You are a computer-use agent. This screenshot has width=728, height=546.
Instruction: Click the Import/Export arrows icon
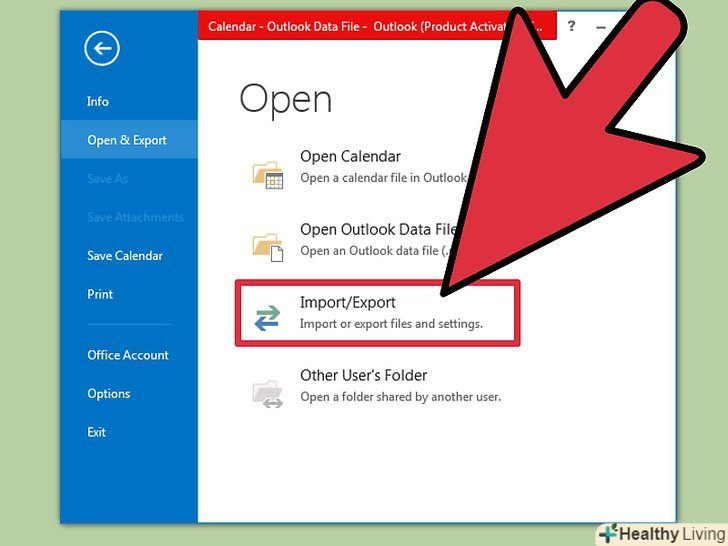(x=267, y=318)
